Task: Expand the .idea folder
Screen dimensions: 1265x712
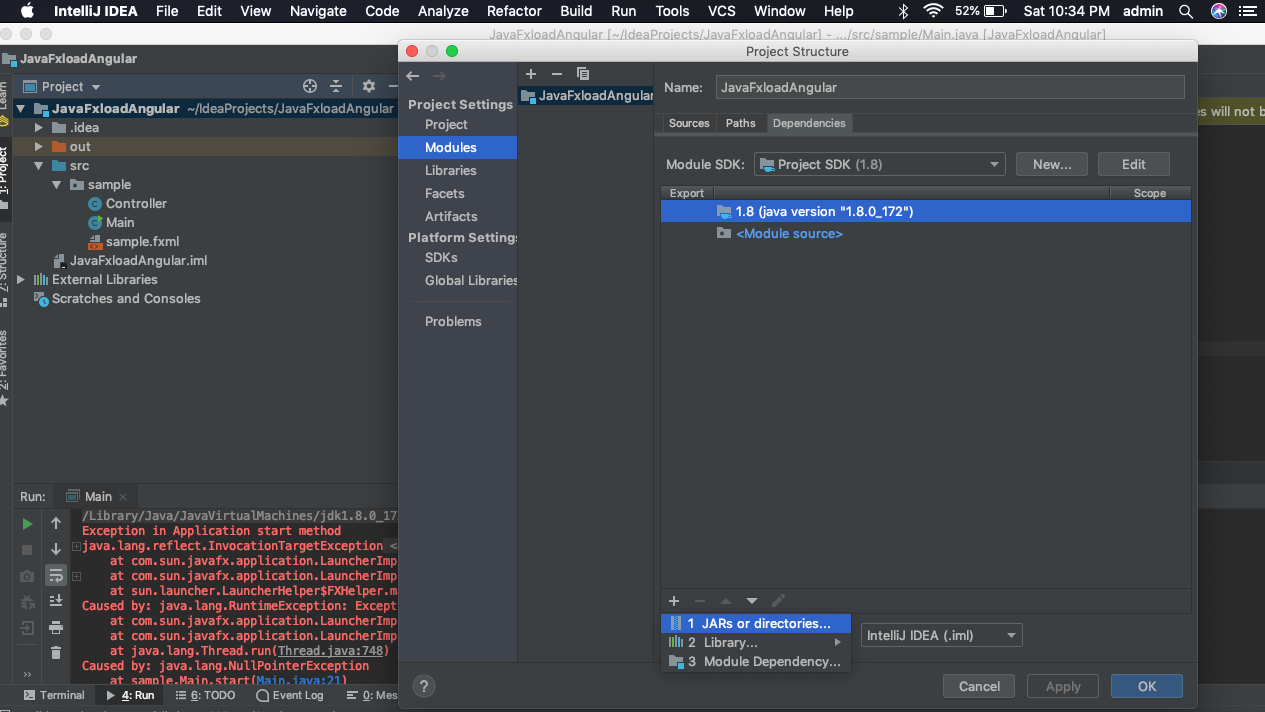Action: tap(39, 128)
